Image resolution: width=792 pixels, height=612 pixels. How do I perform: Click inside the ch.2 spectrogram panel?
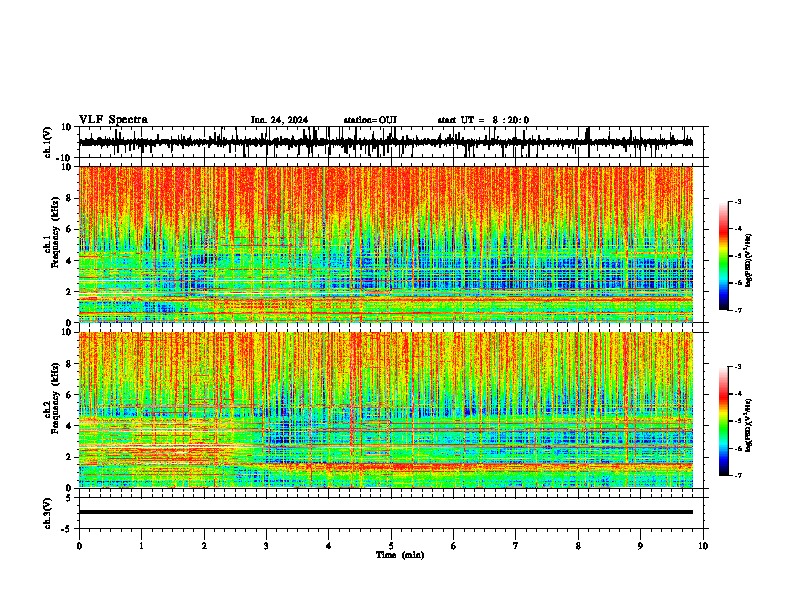point(385,410)
